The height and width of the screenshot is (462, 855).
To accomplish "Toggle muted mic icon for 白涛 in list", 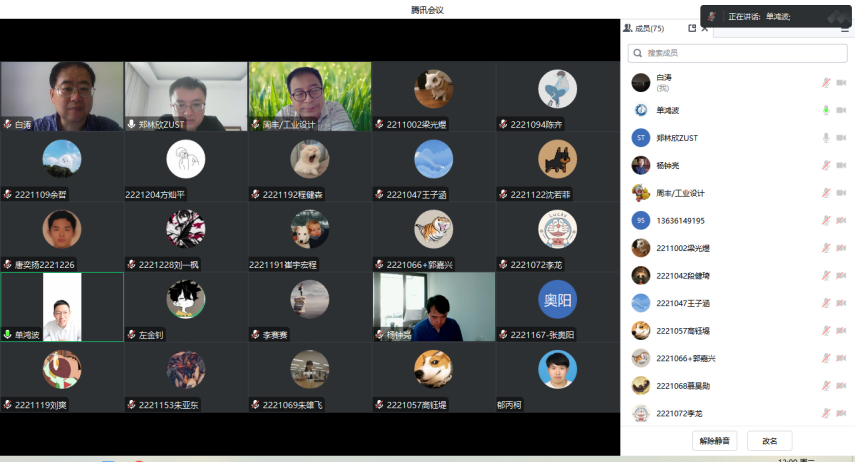I will 826,82.
